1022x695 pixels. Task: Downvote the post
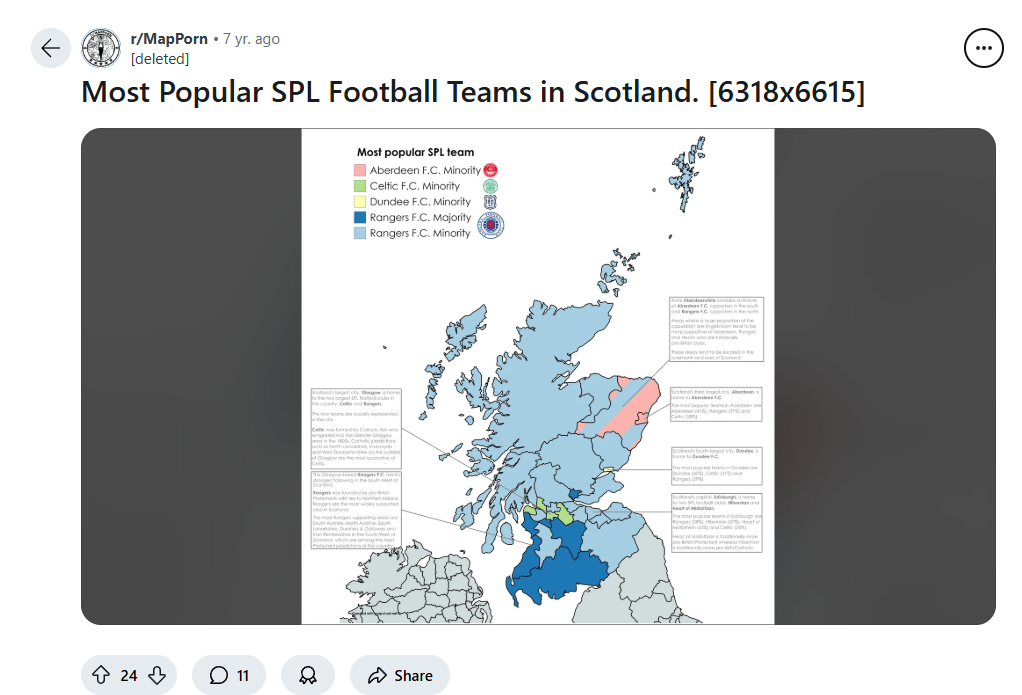157,675
